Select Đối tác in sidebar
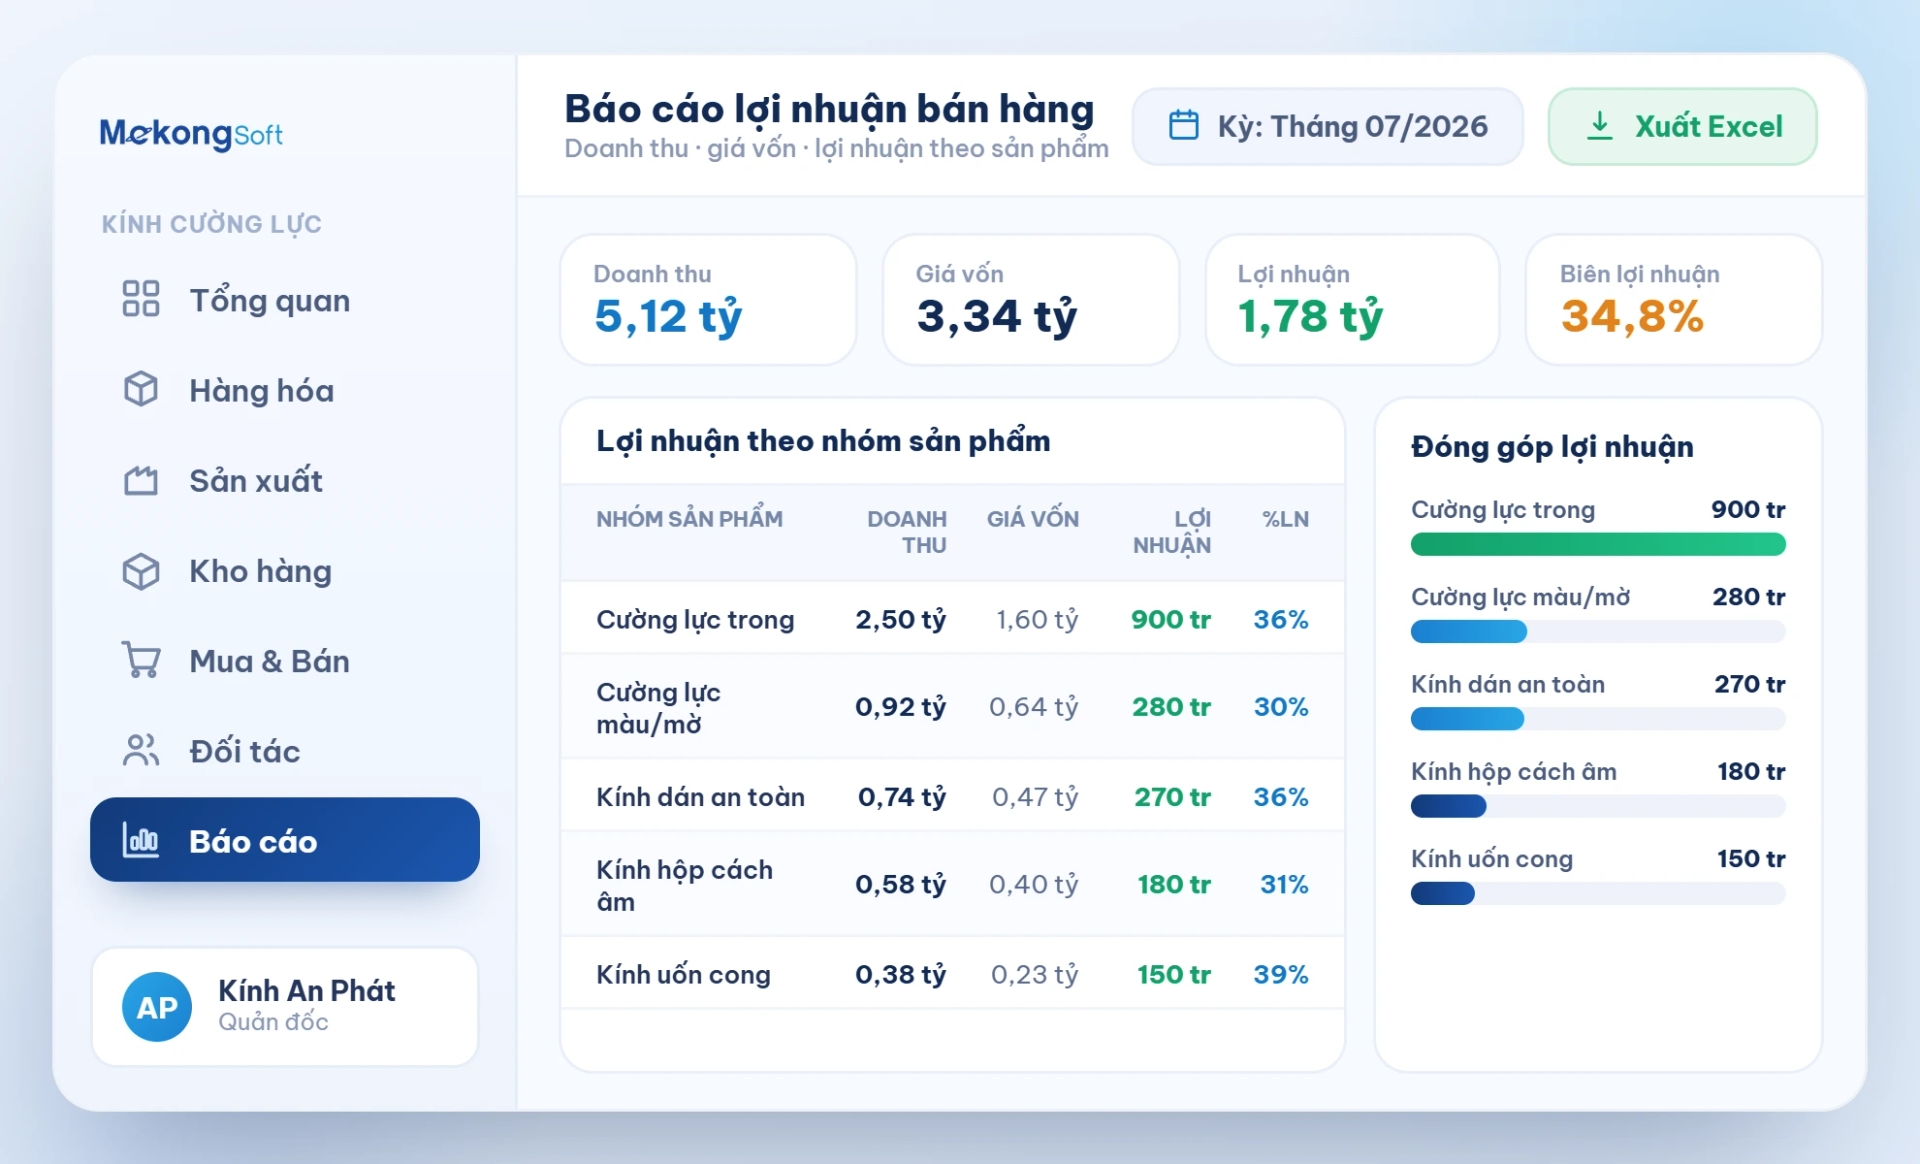Screen dimensions: 1920x1164 click(x=285, y=751)
